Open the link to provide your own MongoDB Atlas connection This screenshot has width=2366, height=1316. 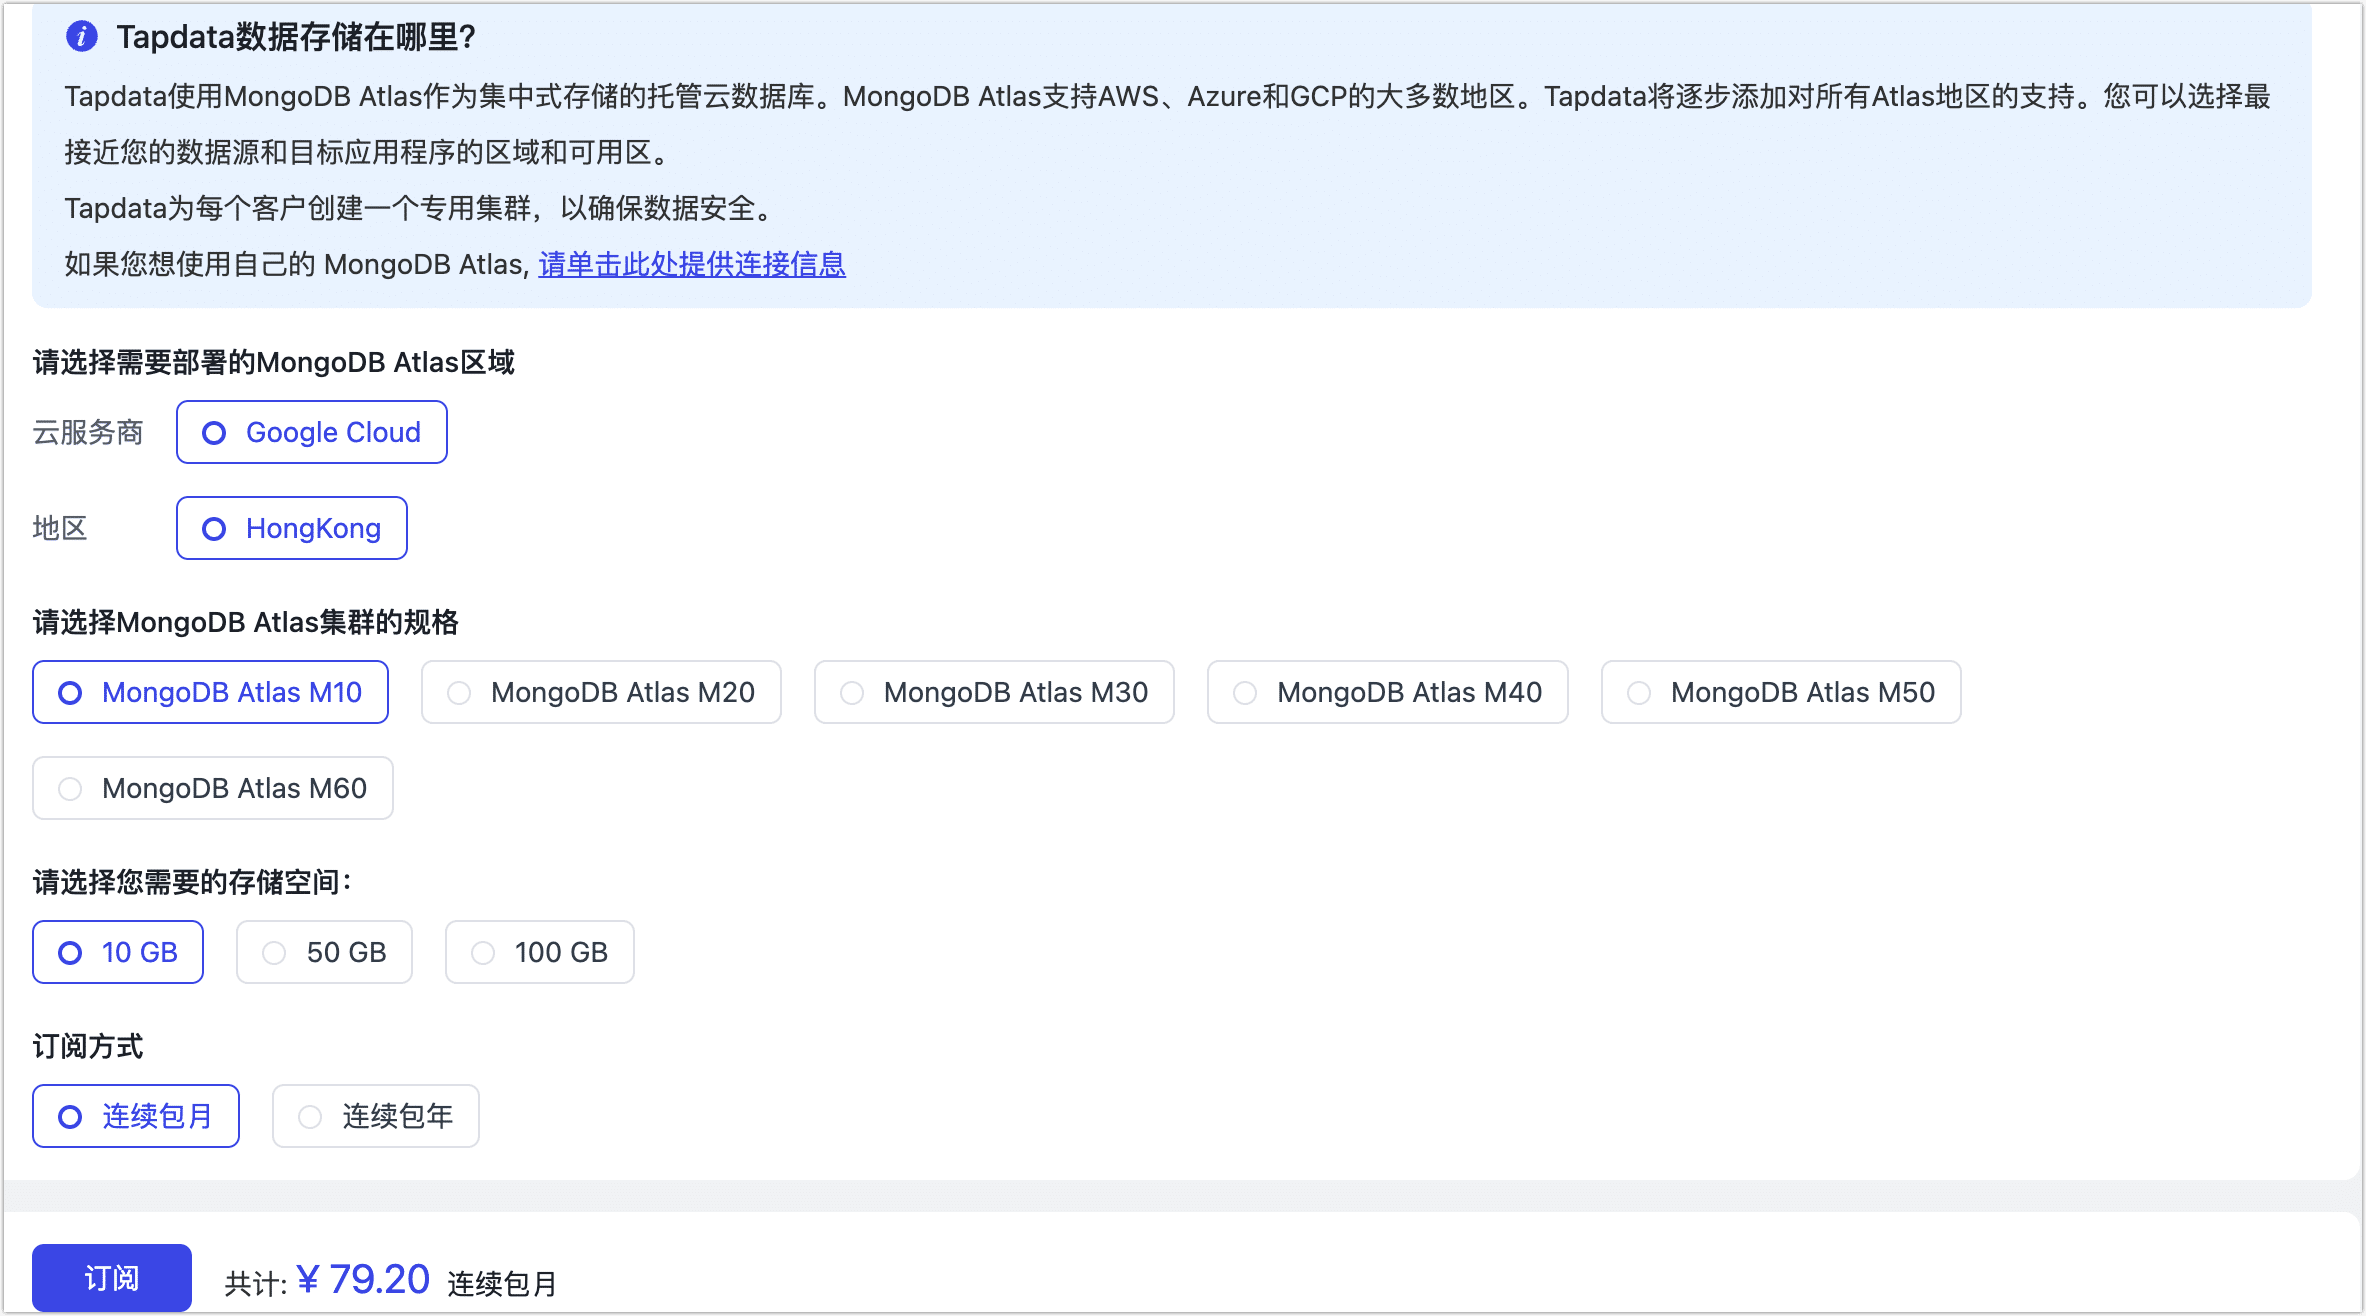[691, 264]
